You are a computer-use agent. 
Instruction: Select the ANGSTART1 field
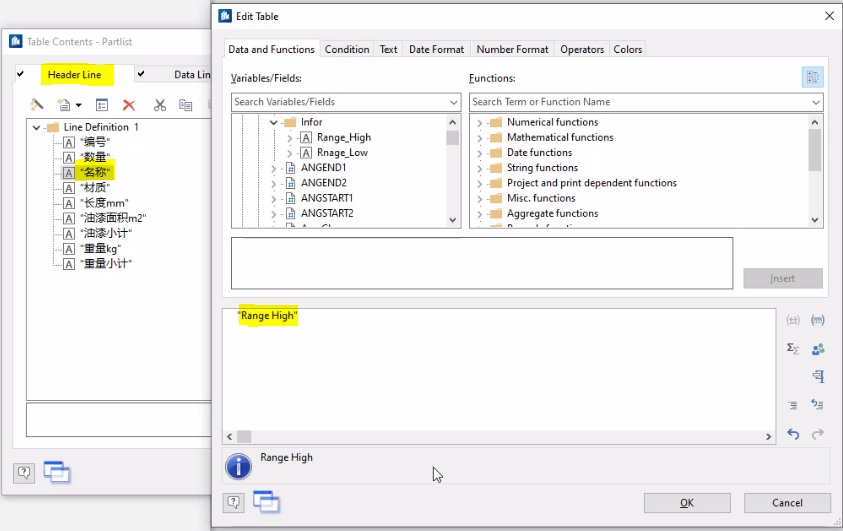tap(327, 198)
